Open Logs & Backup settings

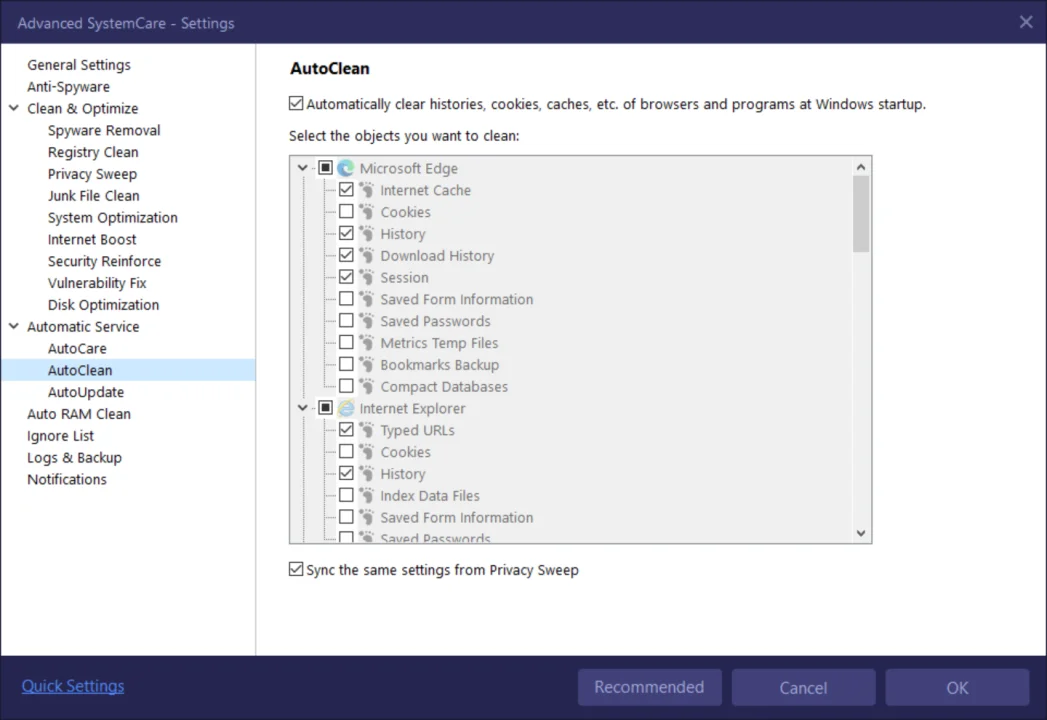[74, 458]
